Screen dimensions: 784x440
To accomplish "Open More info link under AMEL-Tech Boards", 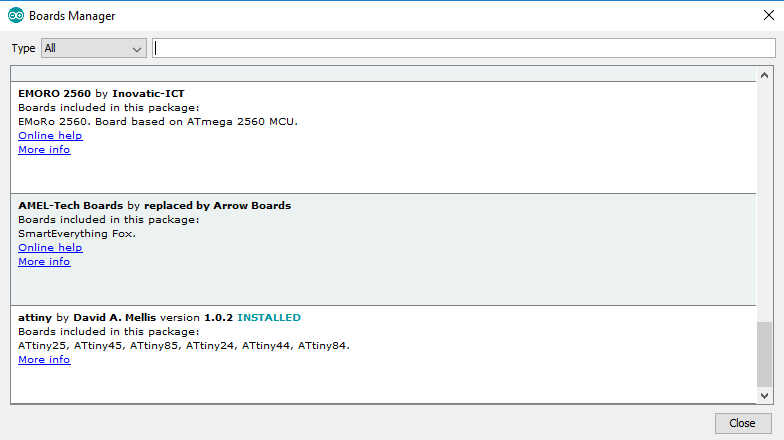I will point(44,262).
